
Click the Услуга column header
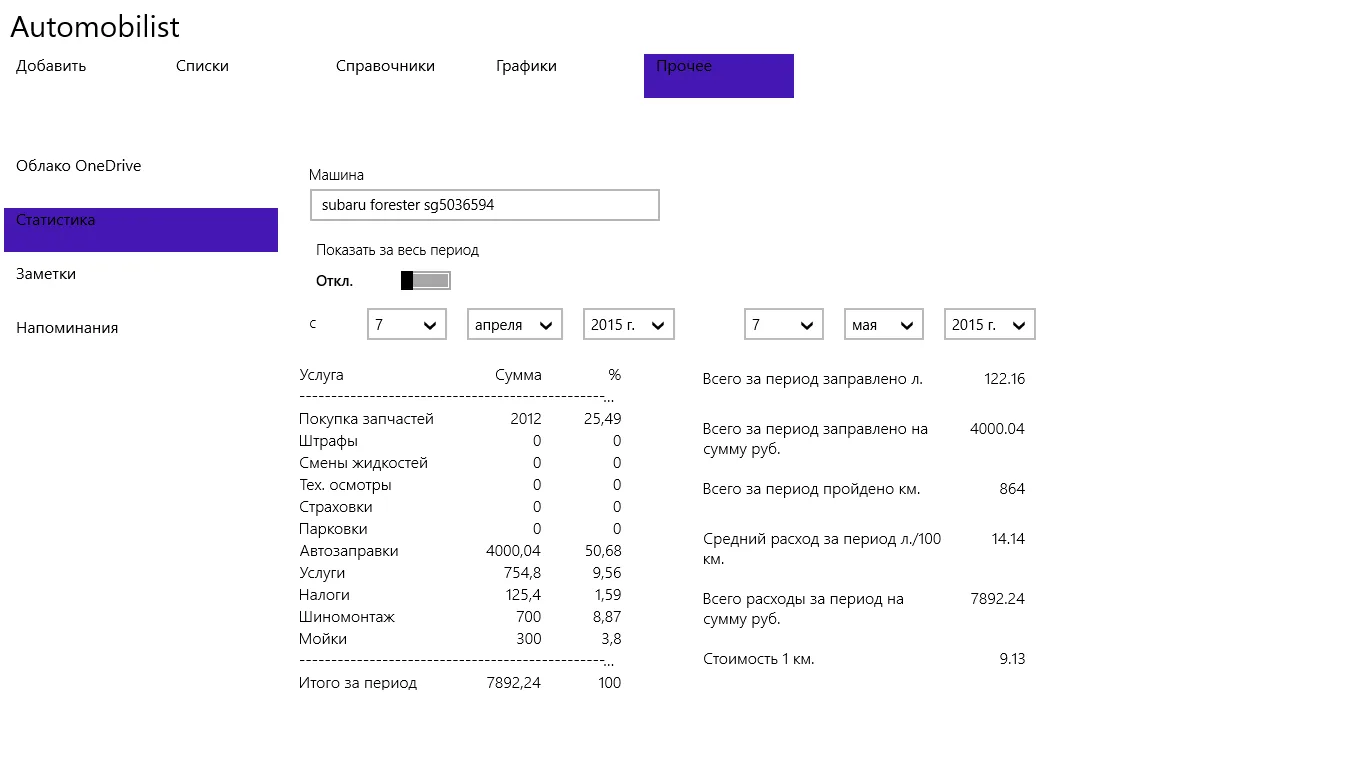coord(321,375)
